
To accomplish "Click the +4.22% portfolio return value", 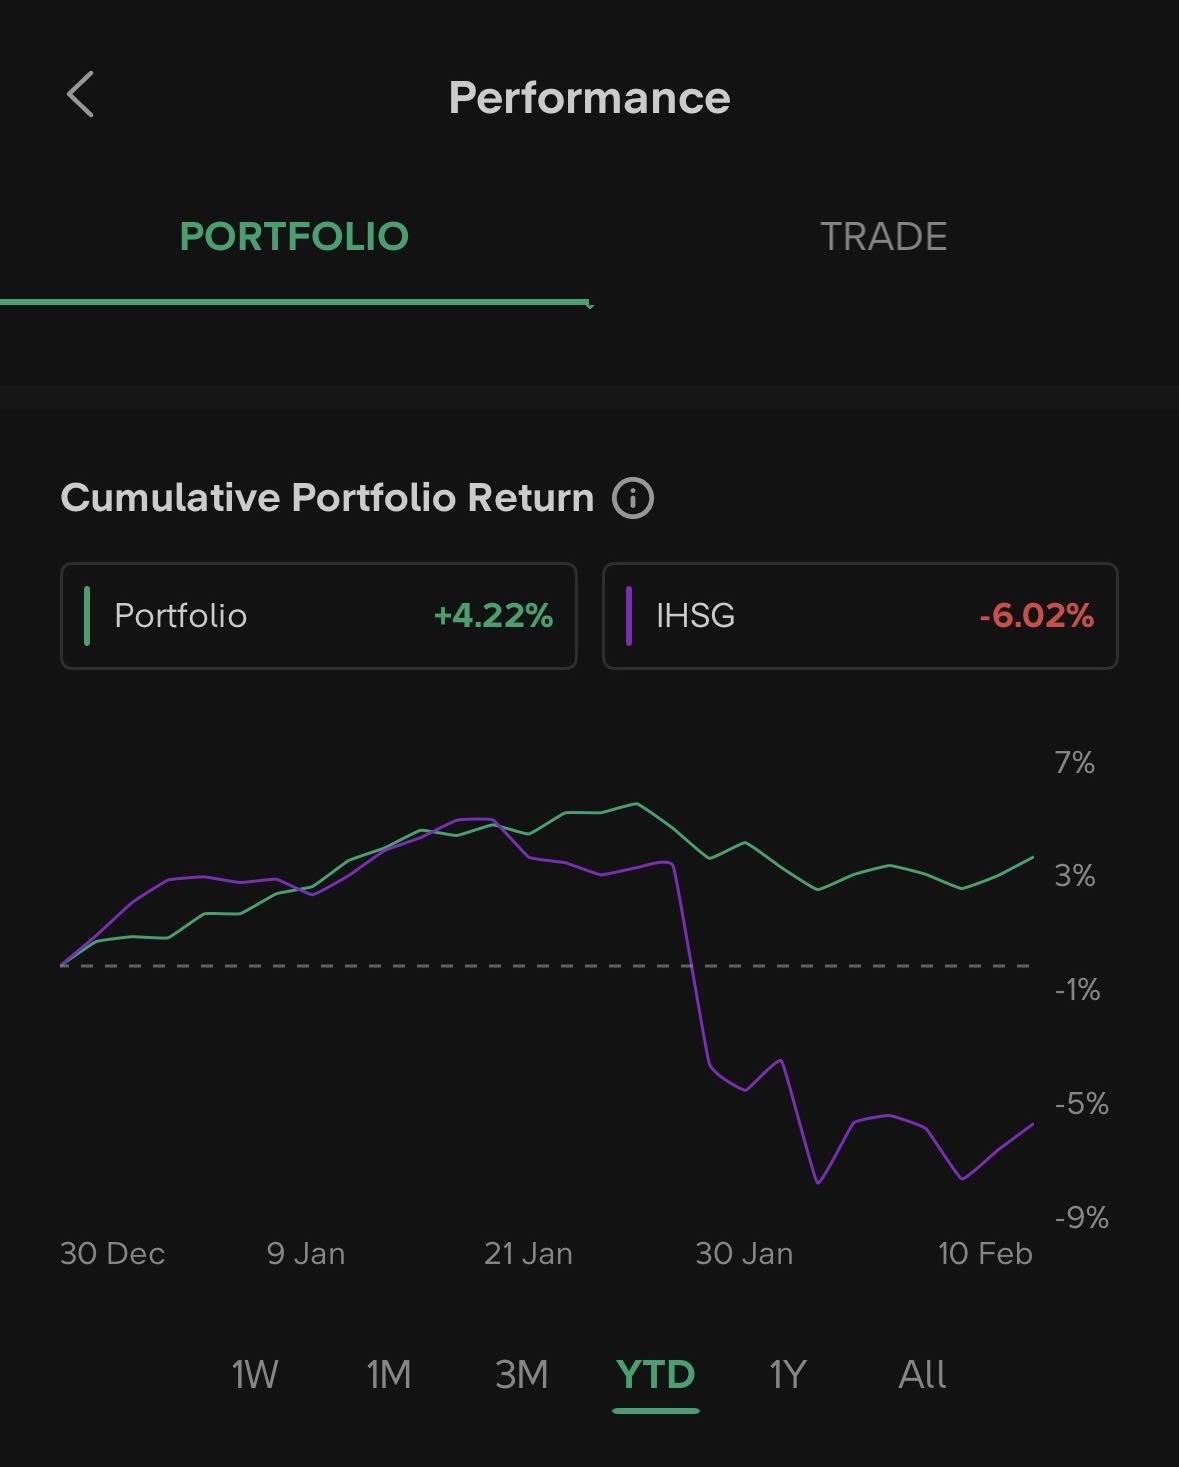I will click(x=493, y=616).
